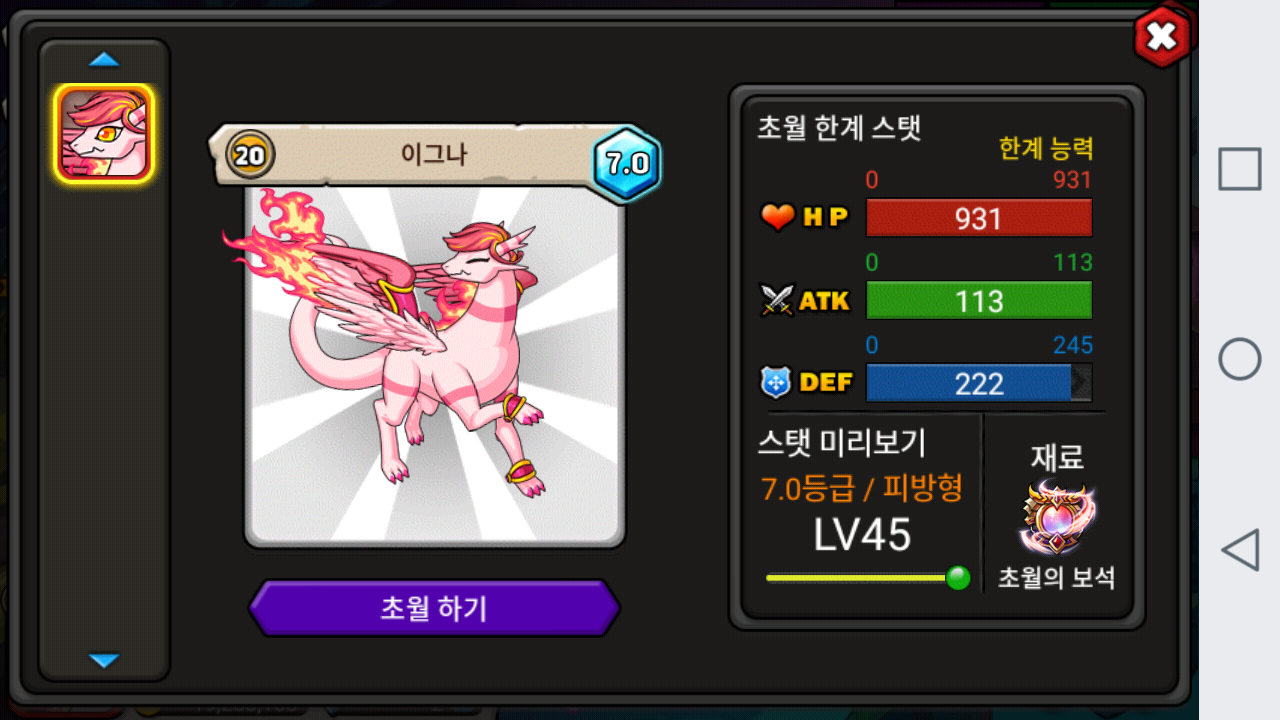Tap the 7.0 grade hexagon badge
Image resolution: width=1280 pixels, height=720 pixels.
pos(627,163)
